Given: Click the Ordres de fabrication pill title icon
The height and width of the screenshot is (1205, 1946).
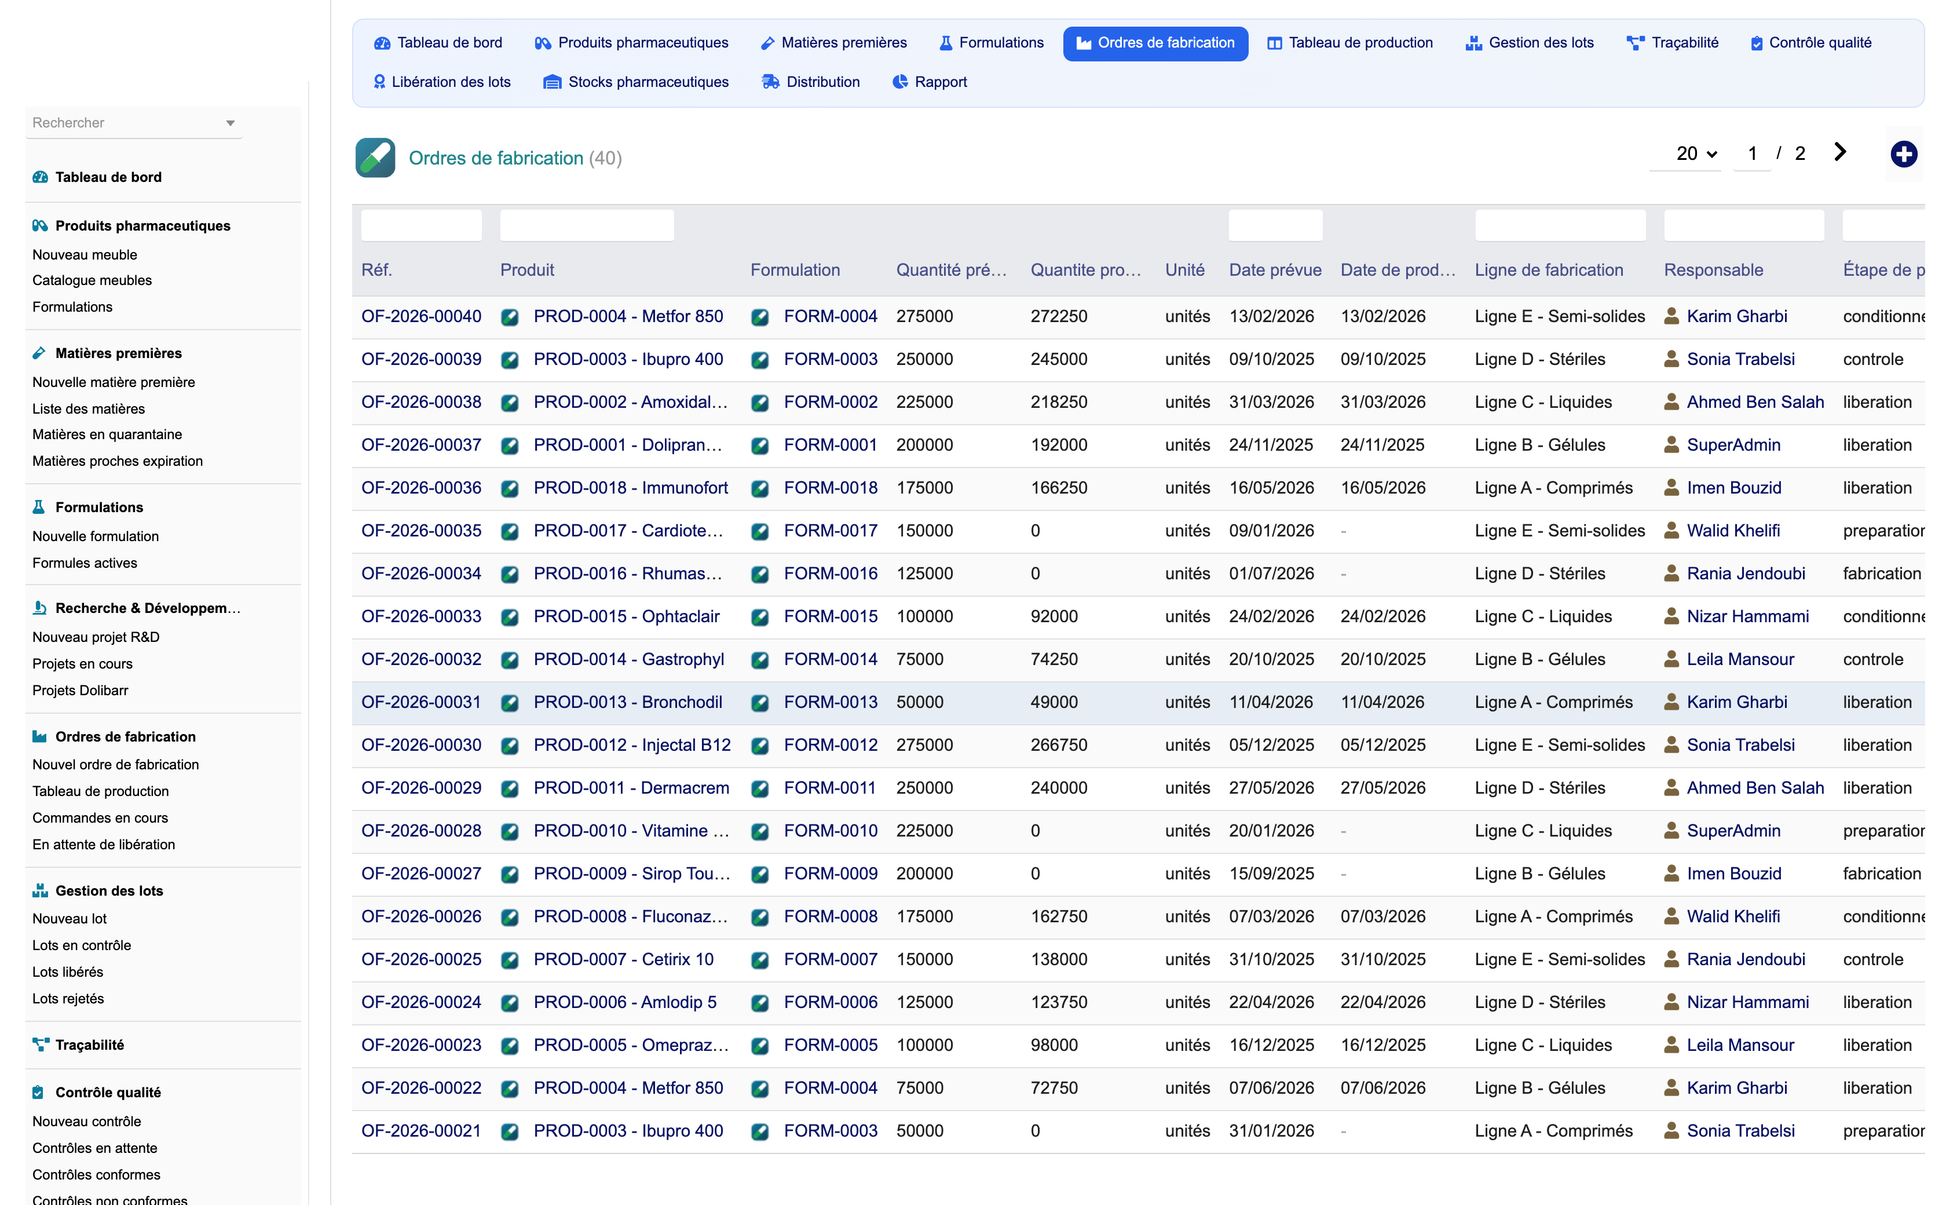Looking at the screenshot, I should [375, 158].
